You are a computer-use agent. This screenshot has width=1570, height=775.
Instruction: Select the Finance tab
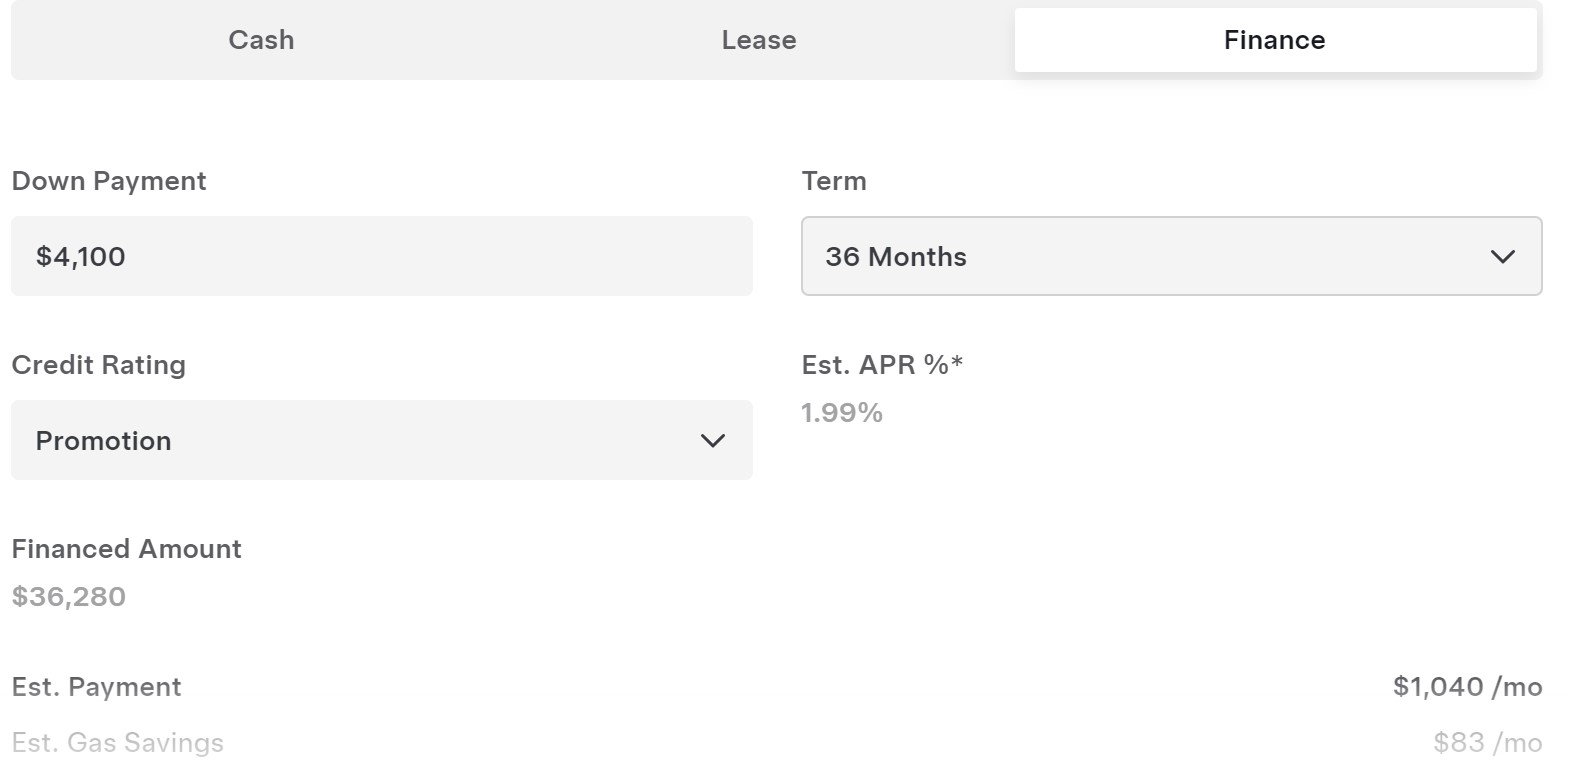tap(1275, 40)
